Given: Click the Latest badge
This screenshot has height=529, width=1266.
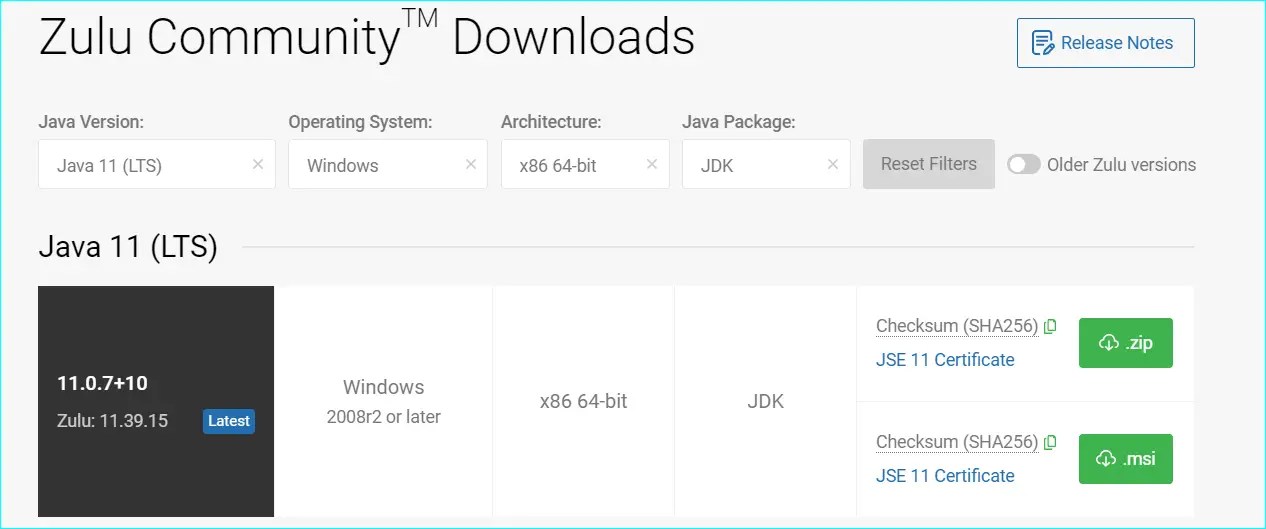Looking at the screenshot, I should coord(229,421).
